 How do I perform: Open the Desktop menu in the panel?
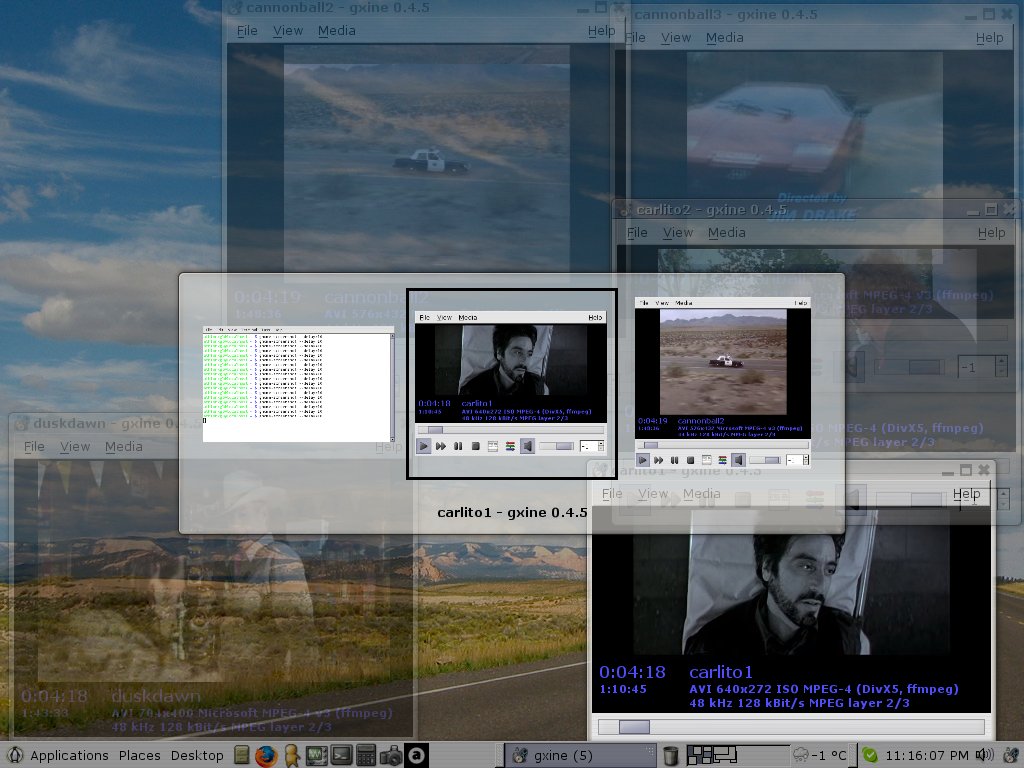[x=197, y=756]
